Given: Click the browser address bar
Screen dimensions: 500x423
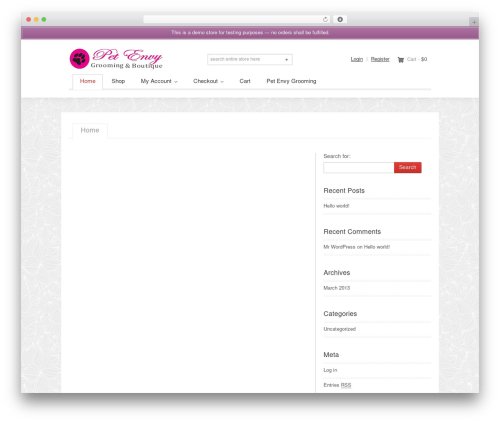Looking at the screenshot, I should pos(237,19).
